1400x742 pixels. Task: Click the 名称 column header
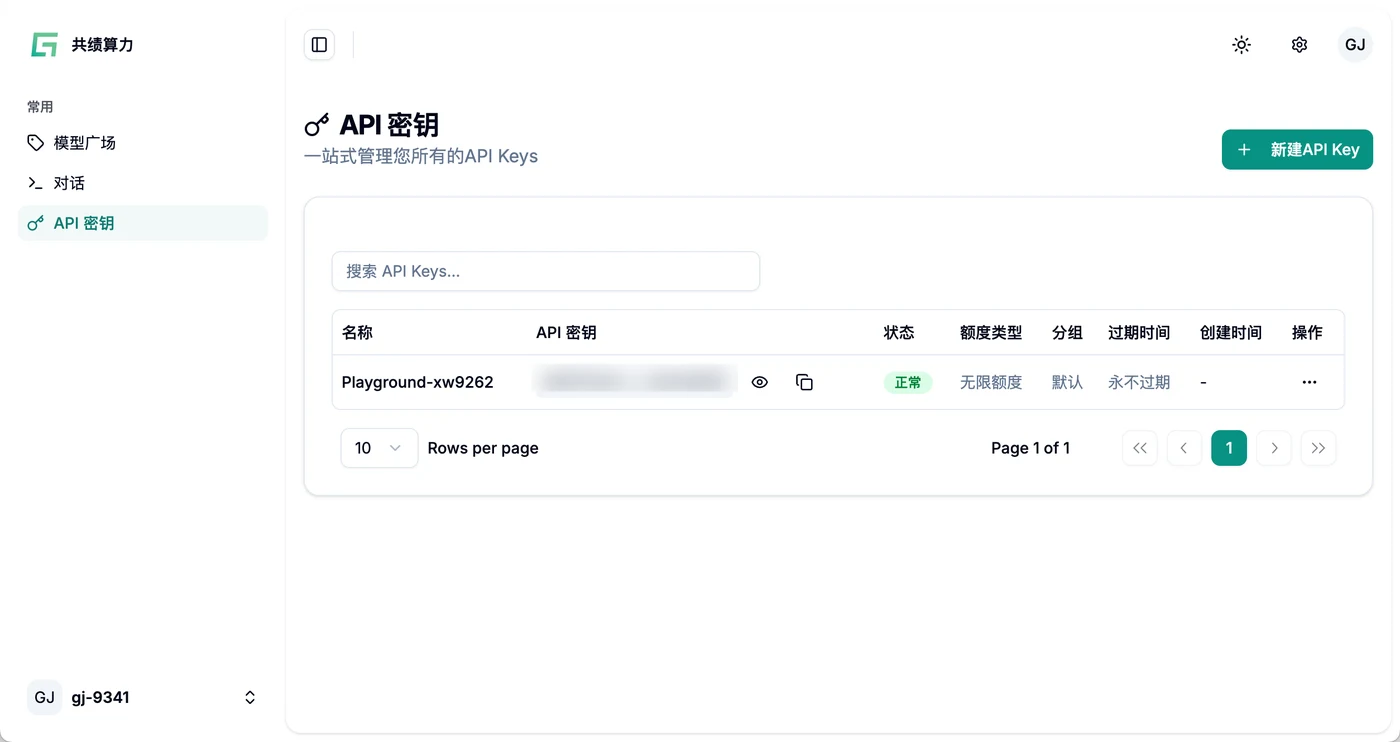point(357,333)
